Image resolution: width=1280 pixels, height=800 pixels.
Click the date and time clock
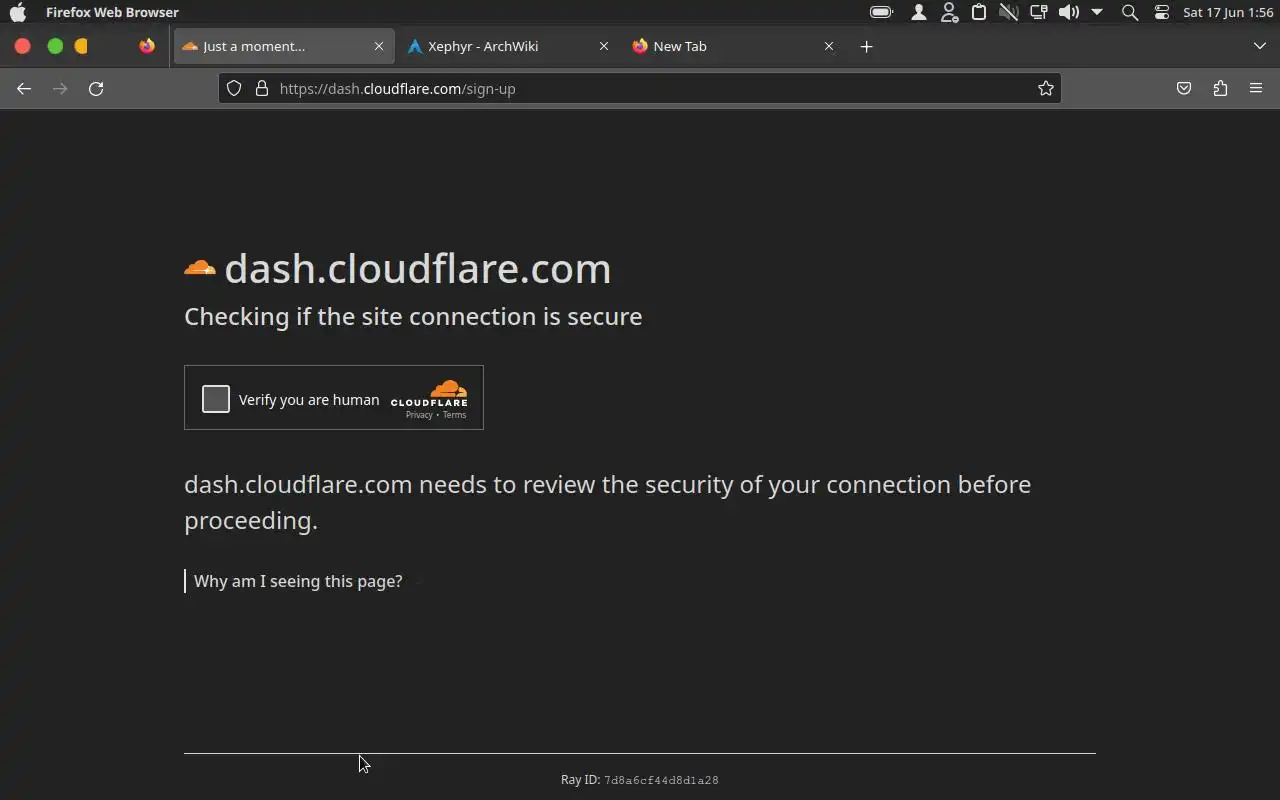(1228, 12)
